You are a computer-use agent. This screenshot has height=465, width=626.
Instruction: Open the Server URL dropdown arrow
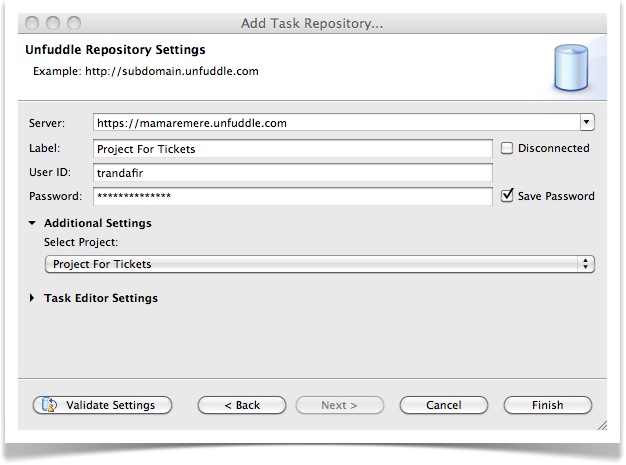pos(587,122)
